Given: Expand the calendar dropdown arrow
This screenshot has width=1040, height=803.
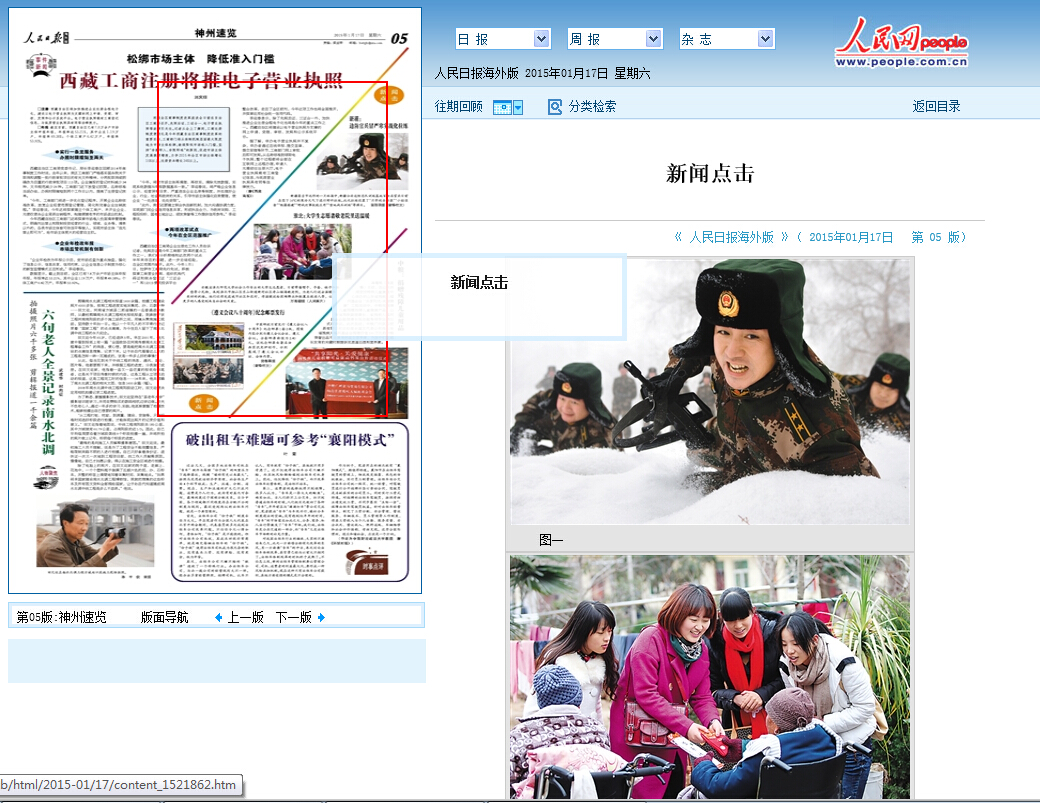Looking at the screenshot, I should [x=518, y=107].
